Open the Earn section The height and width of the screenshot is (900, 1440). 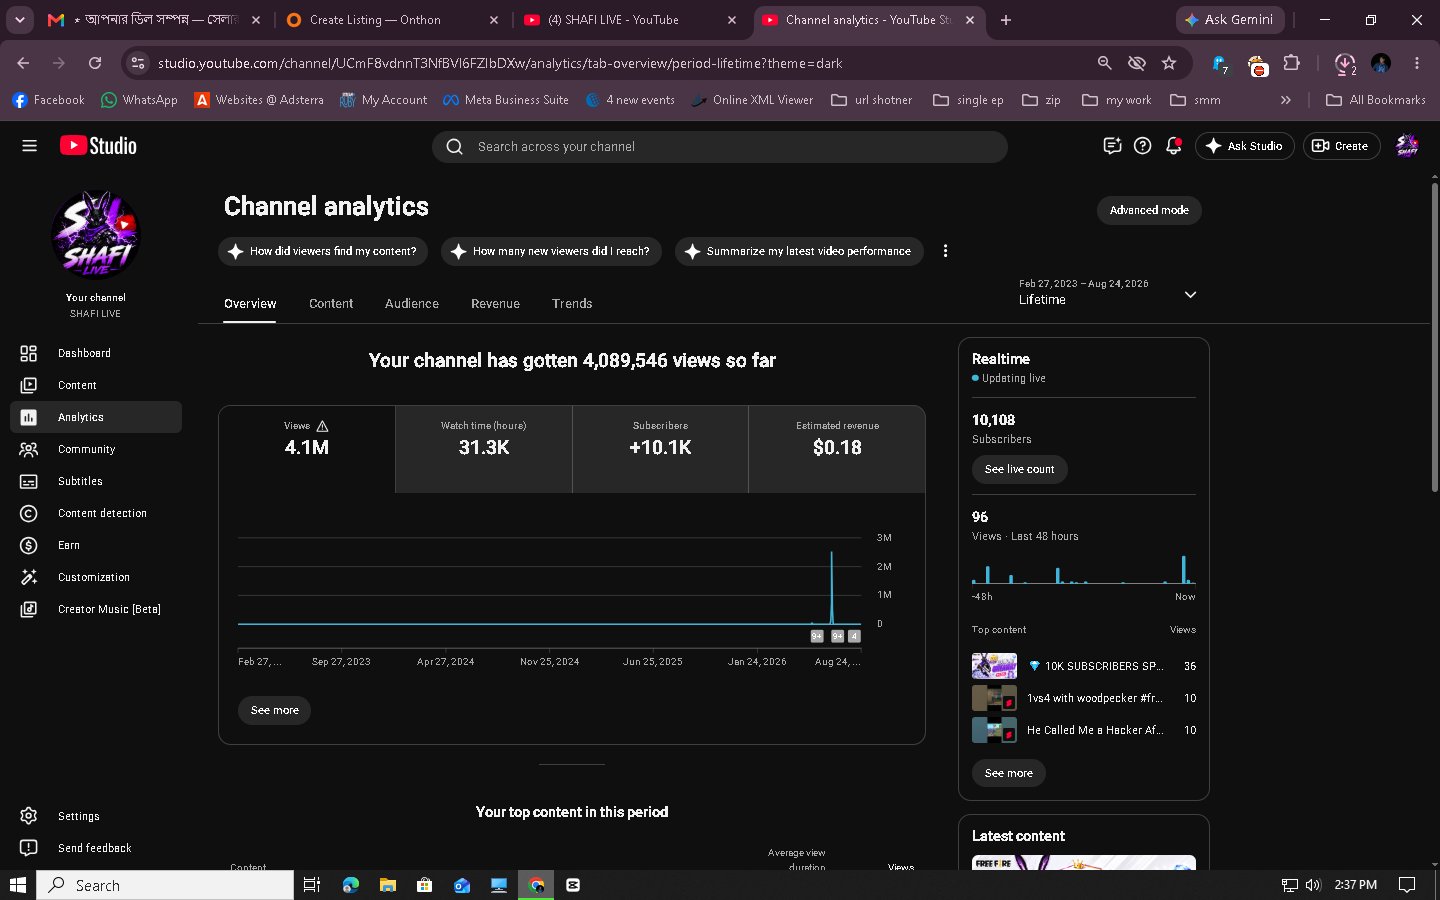pyautogui.click(x=96, y=545)
